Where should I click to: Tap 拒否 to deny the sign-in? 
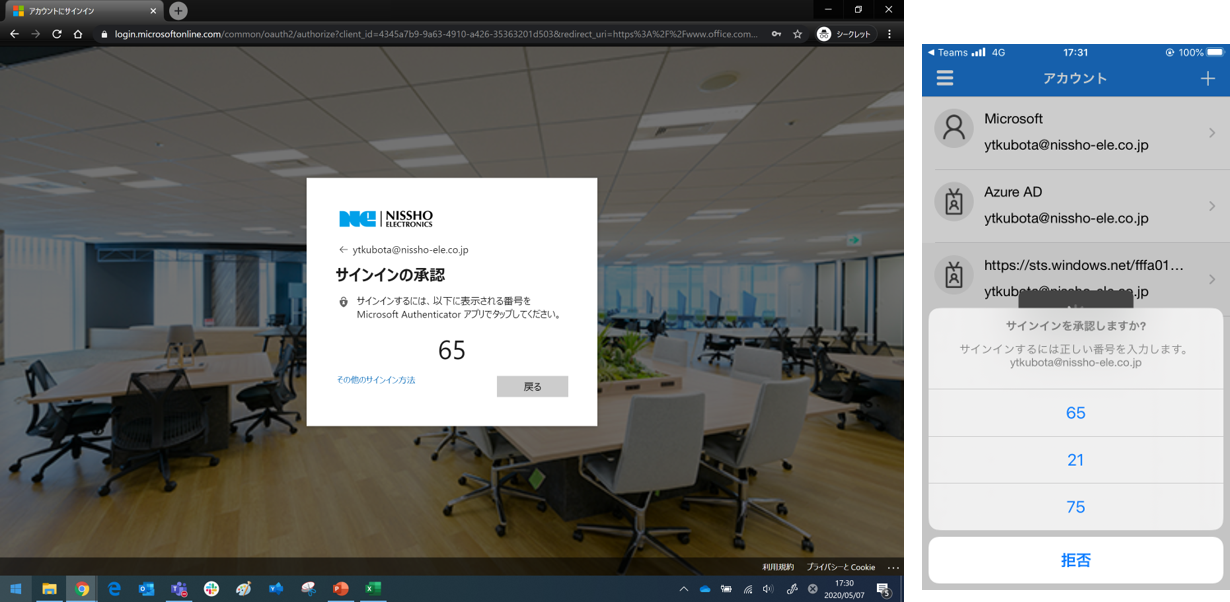click(1076, 560)
